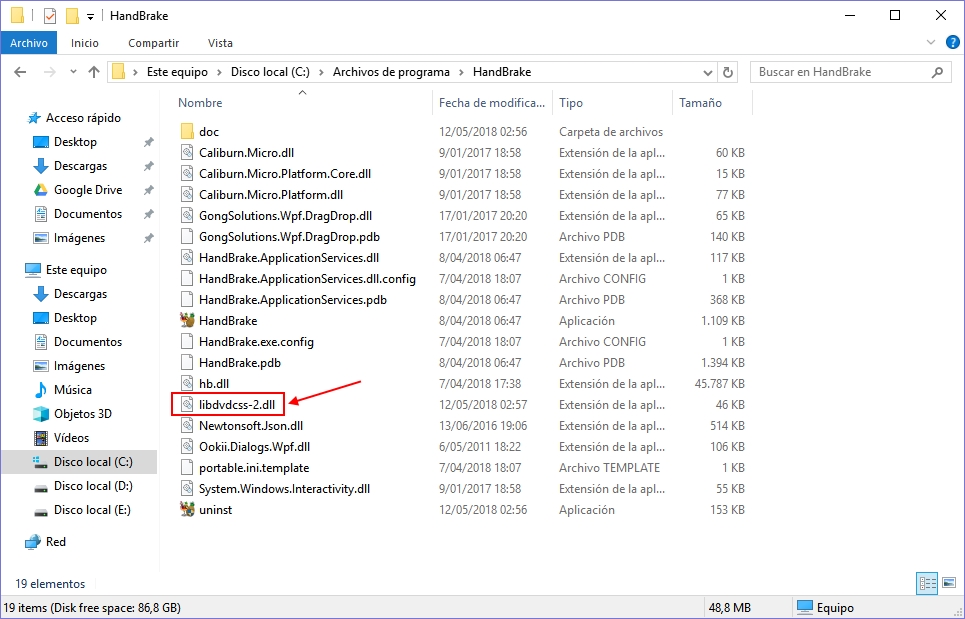Open Red network in sidebar
Screen dimensions: 965x619
(55, 541)
